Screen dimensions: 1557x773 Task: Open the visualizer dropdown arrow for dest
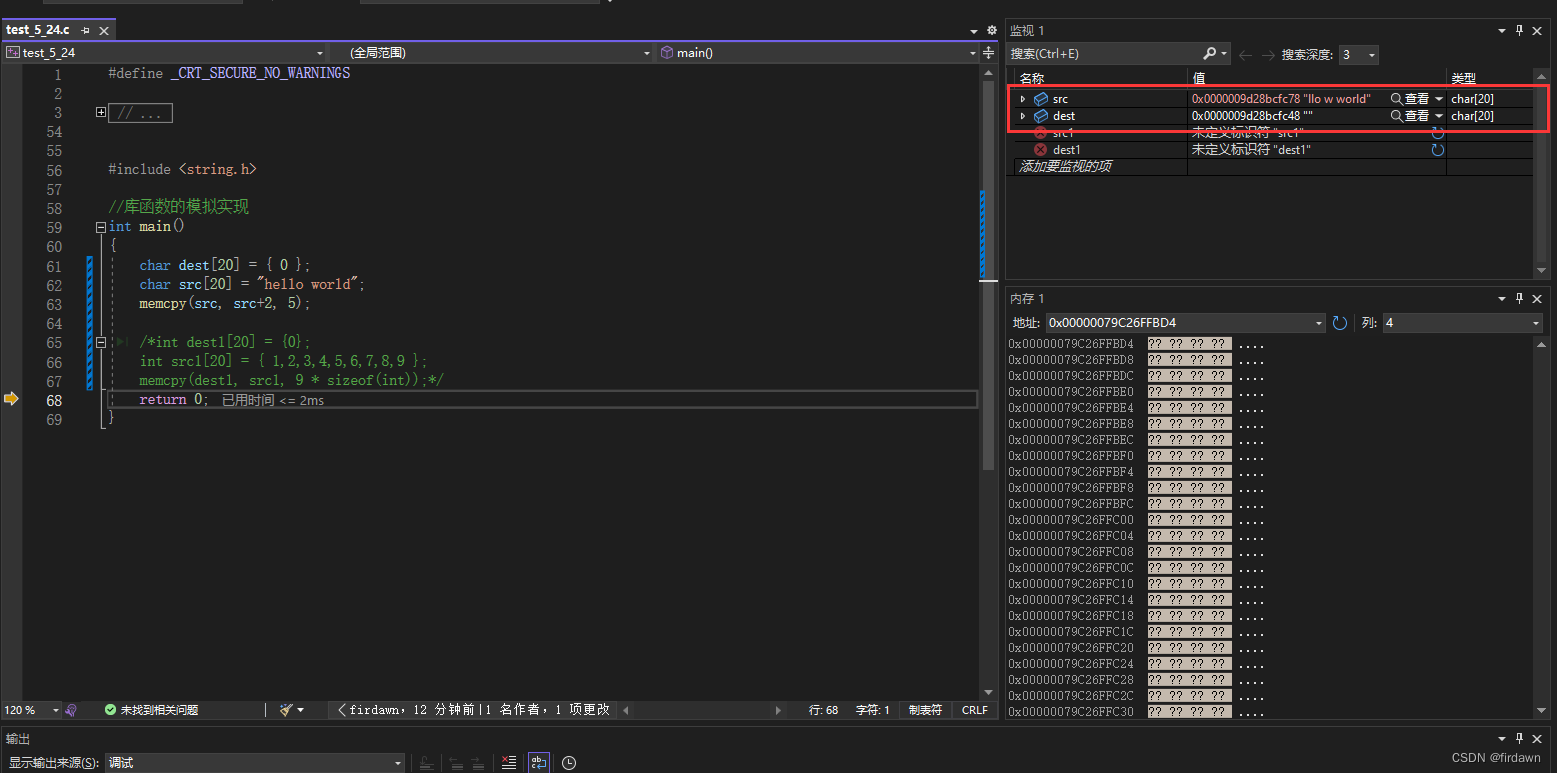click(1439, 116)
